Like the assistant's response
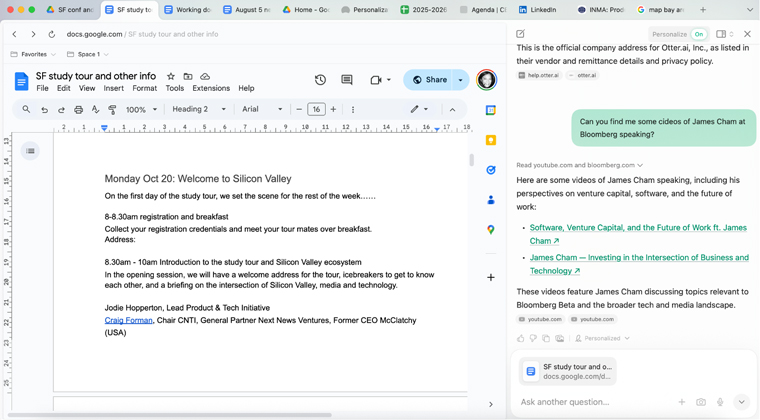The image size is (760, 420). [521, 338]
